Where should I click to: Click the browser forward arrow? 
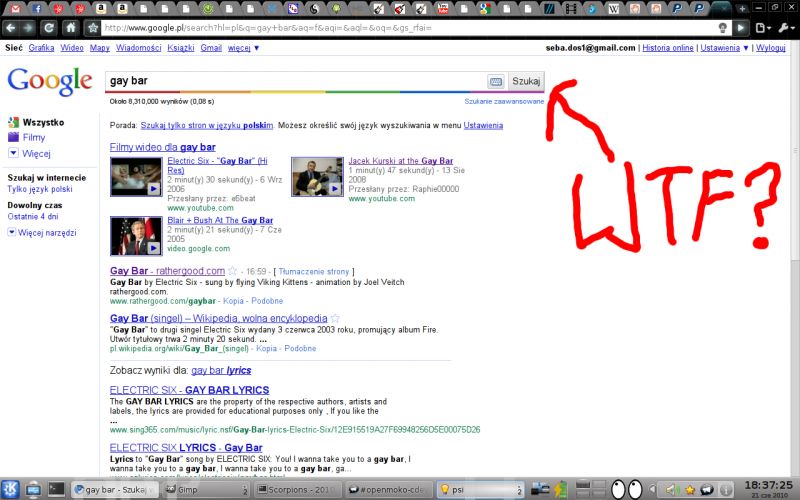coord(28,28)
